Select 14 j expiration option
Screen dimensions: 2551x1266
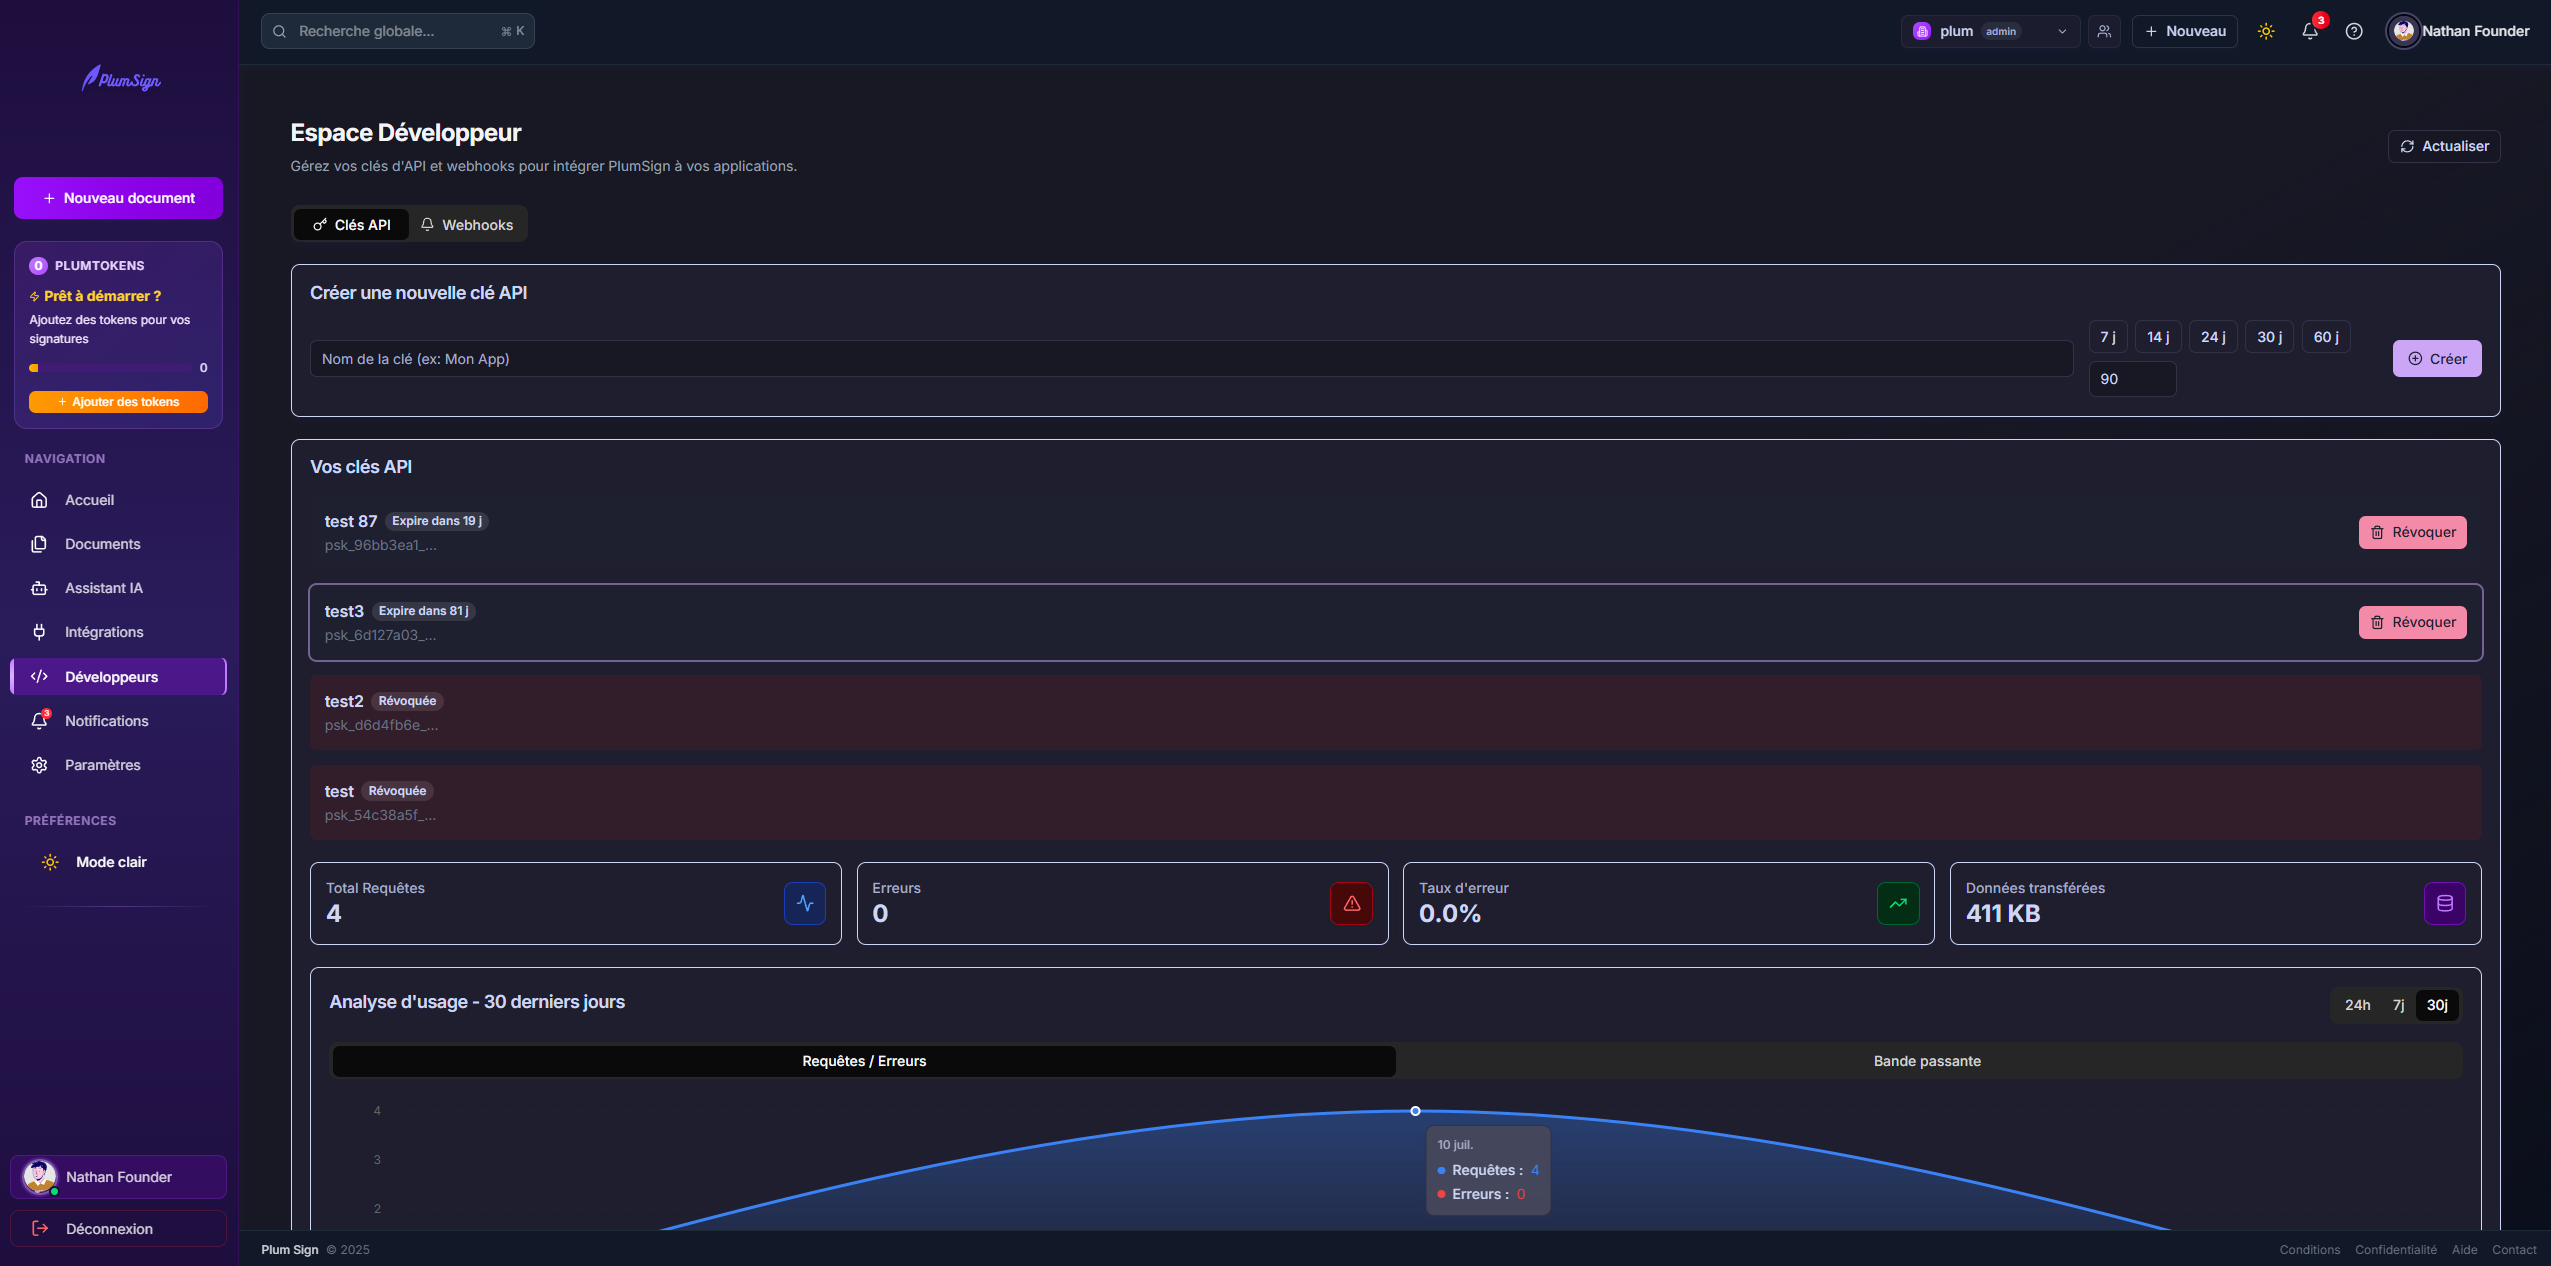[2158, 337]
